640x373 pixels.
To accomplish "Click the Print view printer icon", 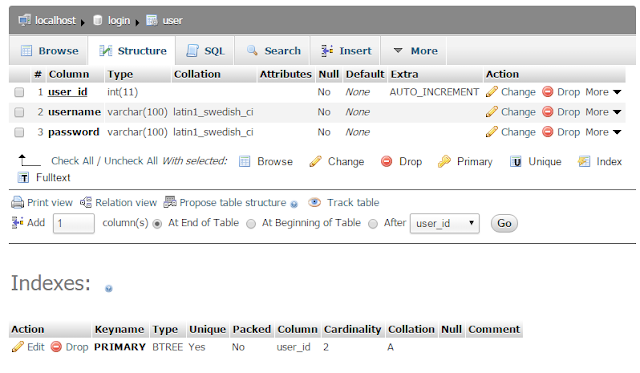I will pyautogui.click(x=18, y=202).
